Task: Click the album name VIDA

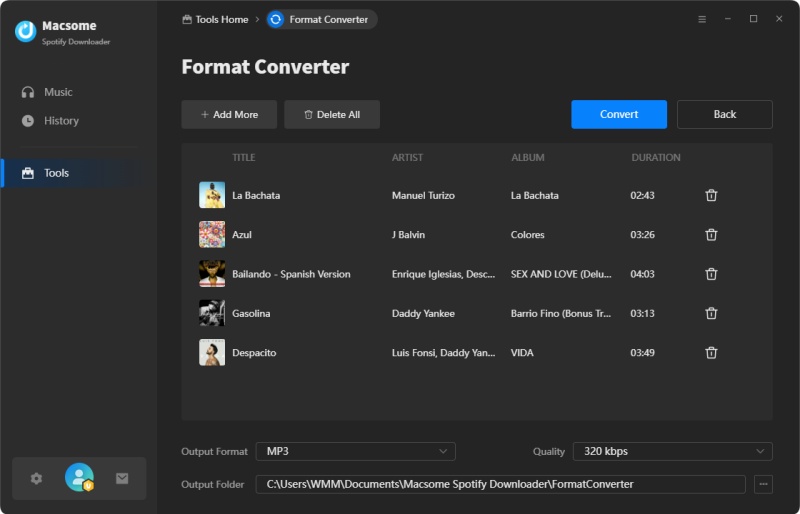Action: (522, 353)
